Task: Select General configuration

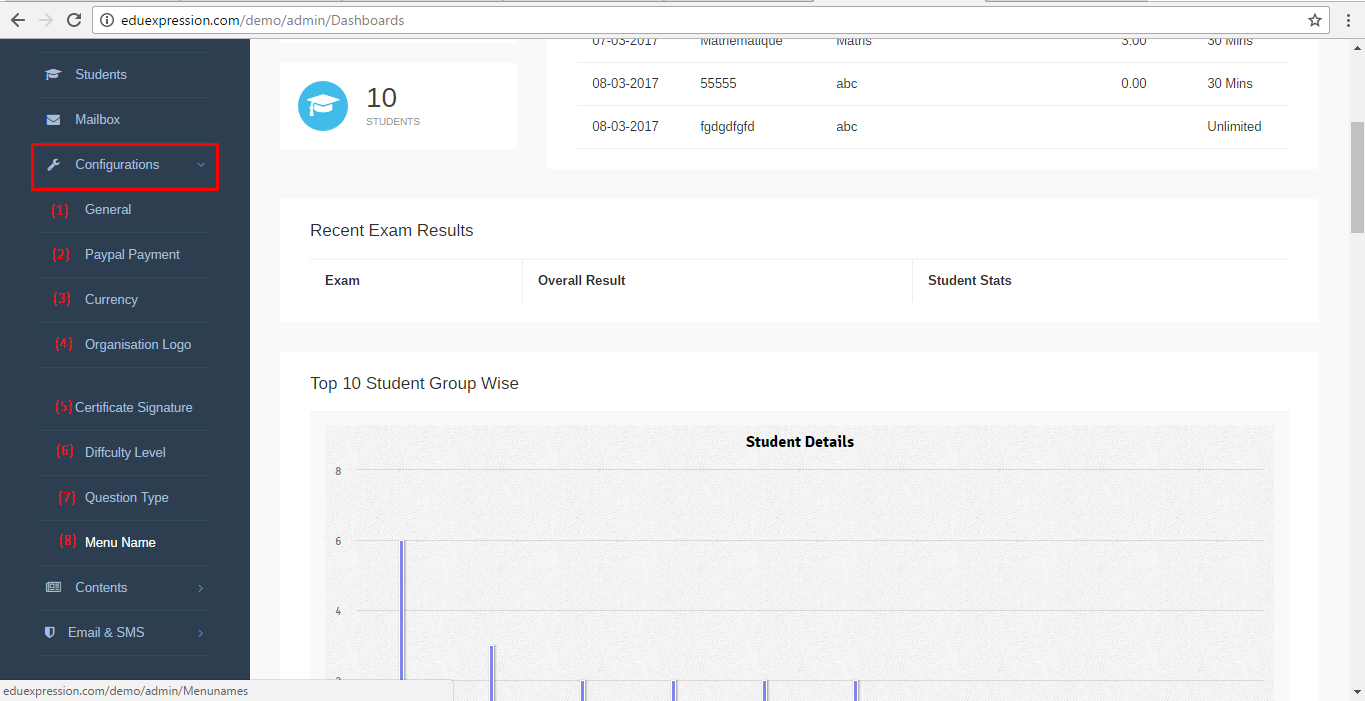Action: point(108,210)
